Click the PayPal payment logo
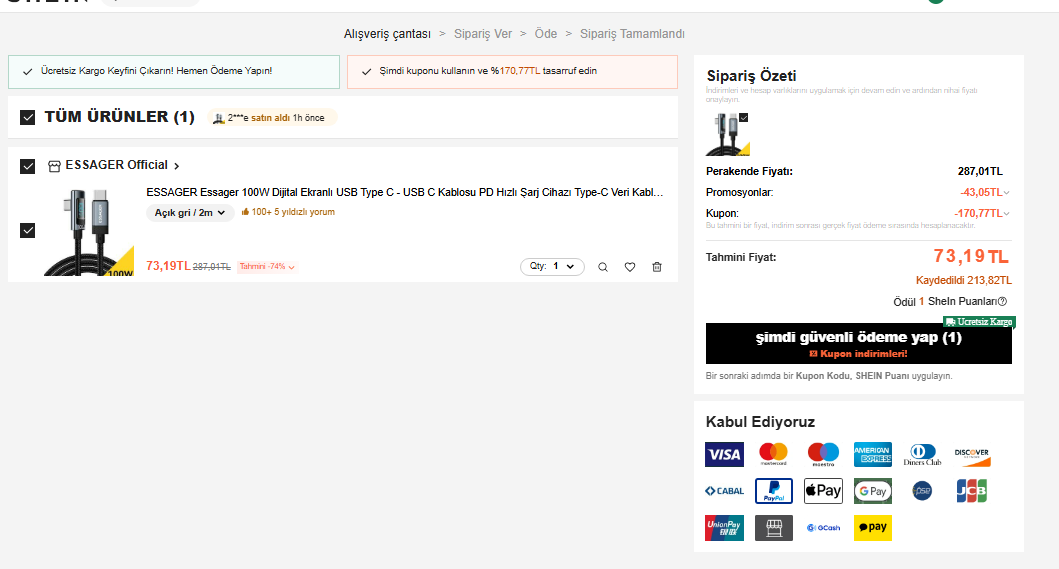This screenshot has width=1059, height=569. coord(773,491)
